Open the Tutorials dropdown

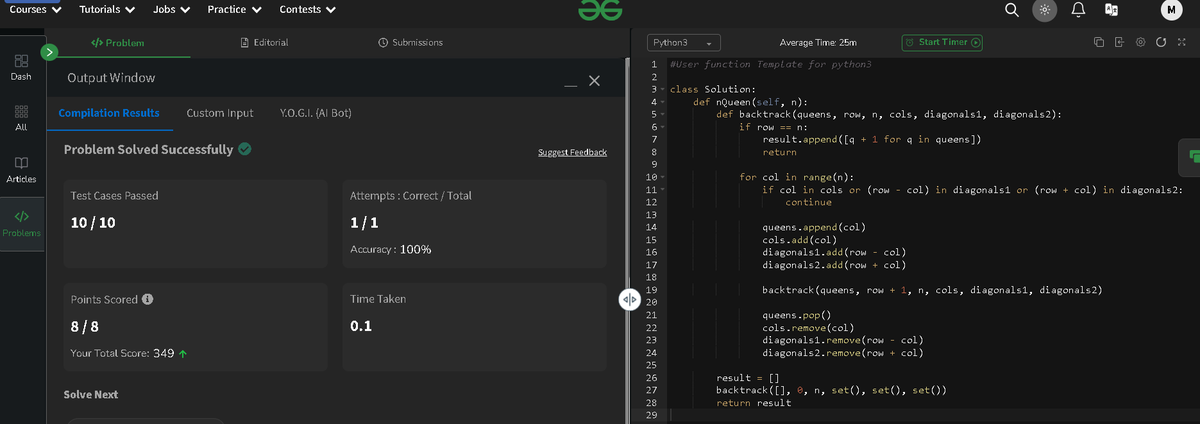pyautogui.click(x=107, y=9)
